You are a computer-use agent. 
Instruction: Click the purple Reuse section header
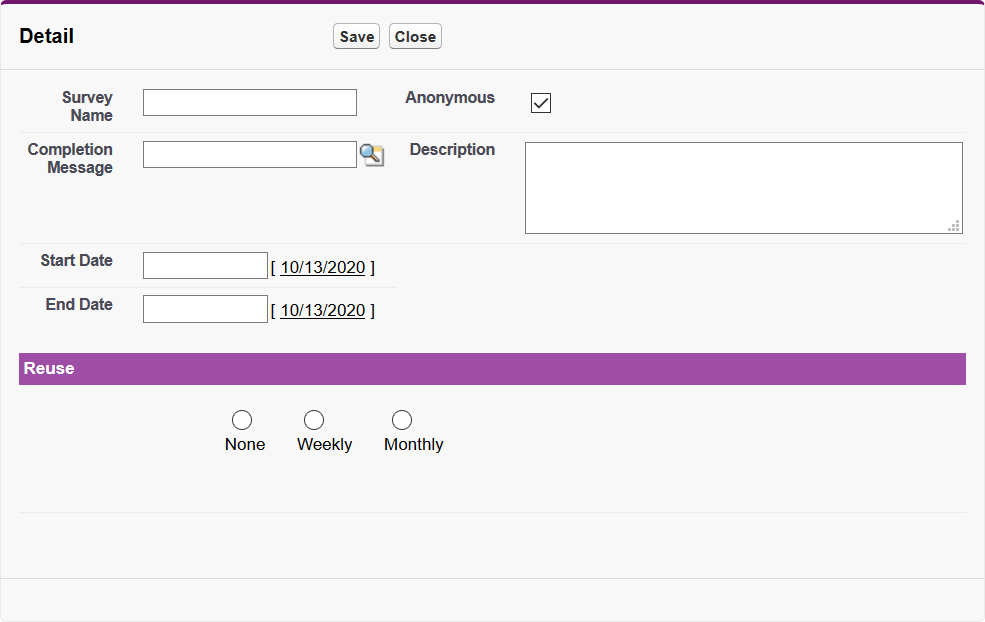[x=492, y=369]
